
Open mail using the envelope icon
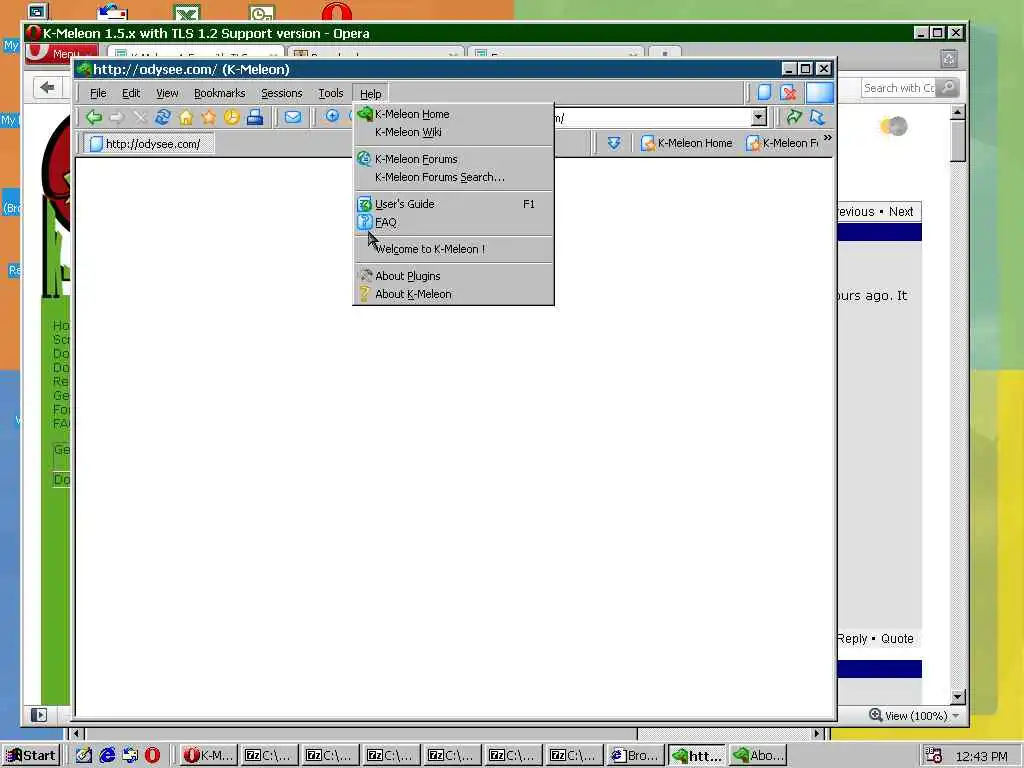pos(293,118)
